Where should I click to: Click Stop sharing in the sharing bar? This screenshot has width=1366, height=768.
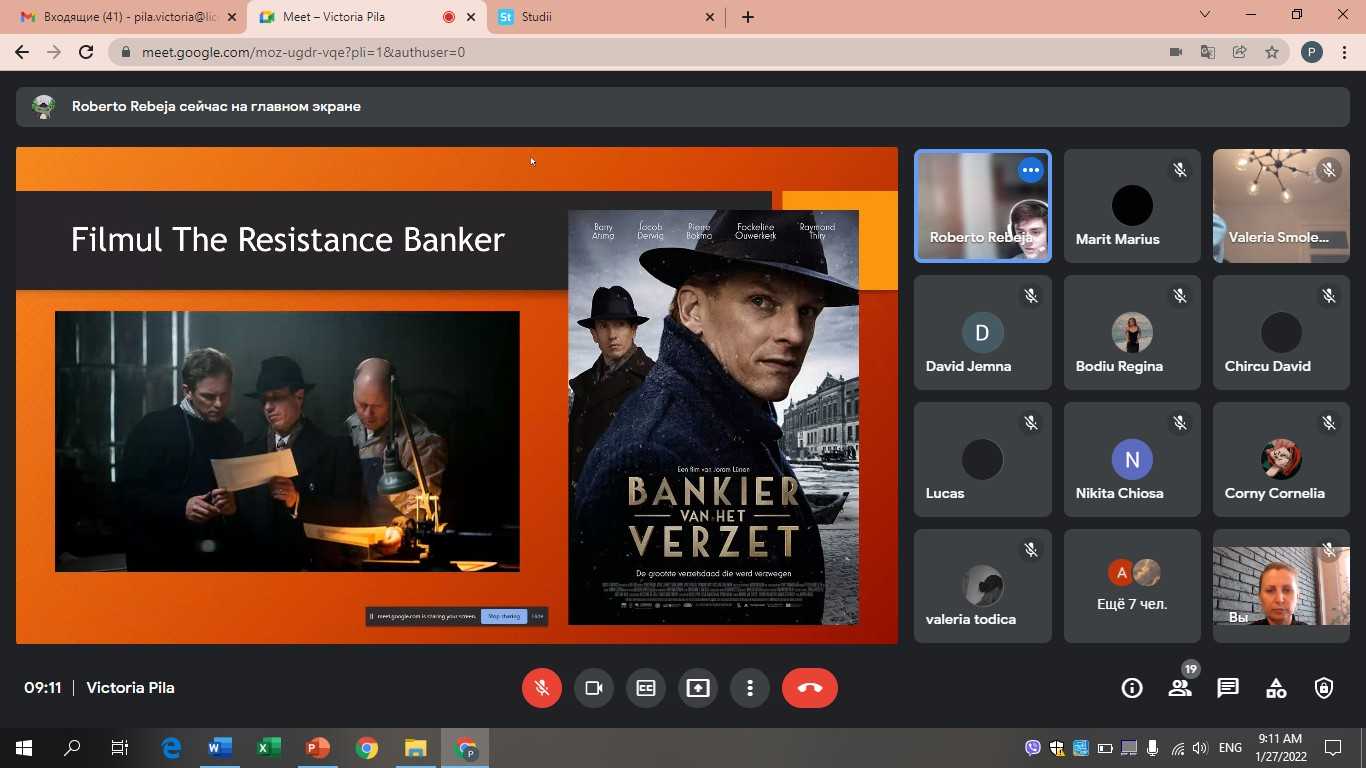coord(504,616)
